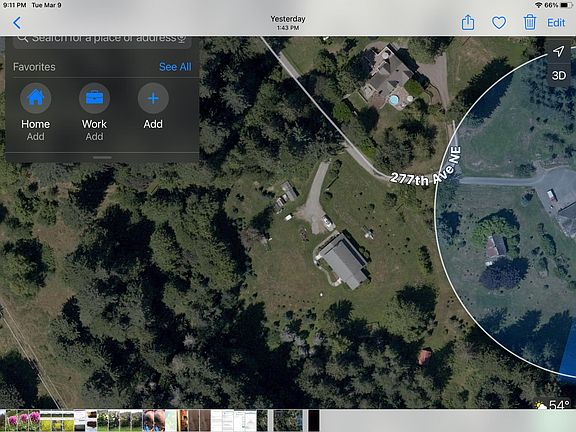This screenshot has height=432, width=576.
Task: Tap the location tracking arrow icon
Action: click(x=558, y=51)
